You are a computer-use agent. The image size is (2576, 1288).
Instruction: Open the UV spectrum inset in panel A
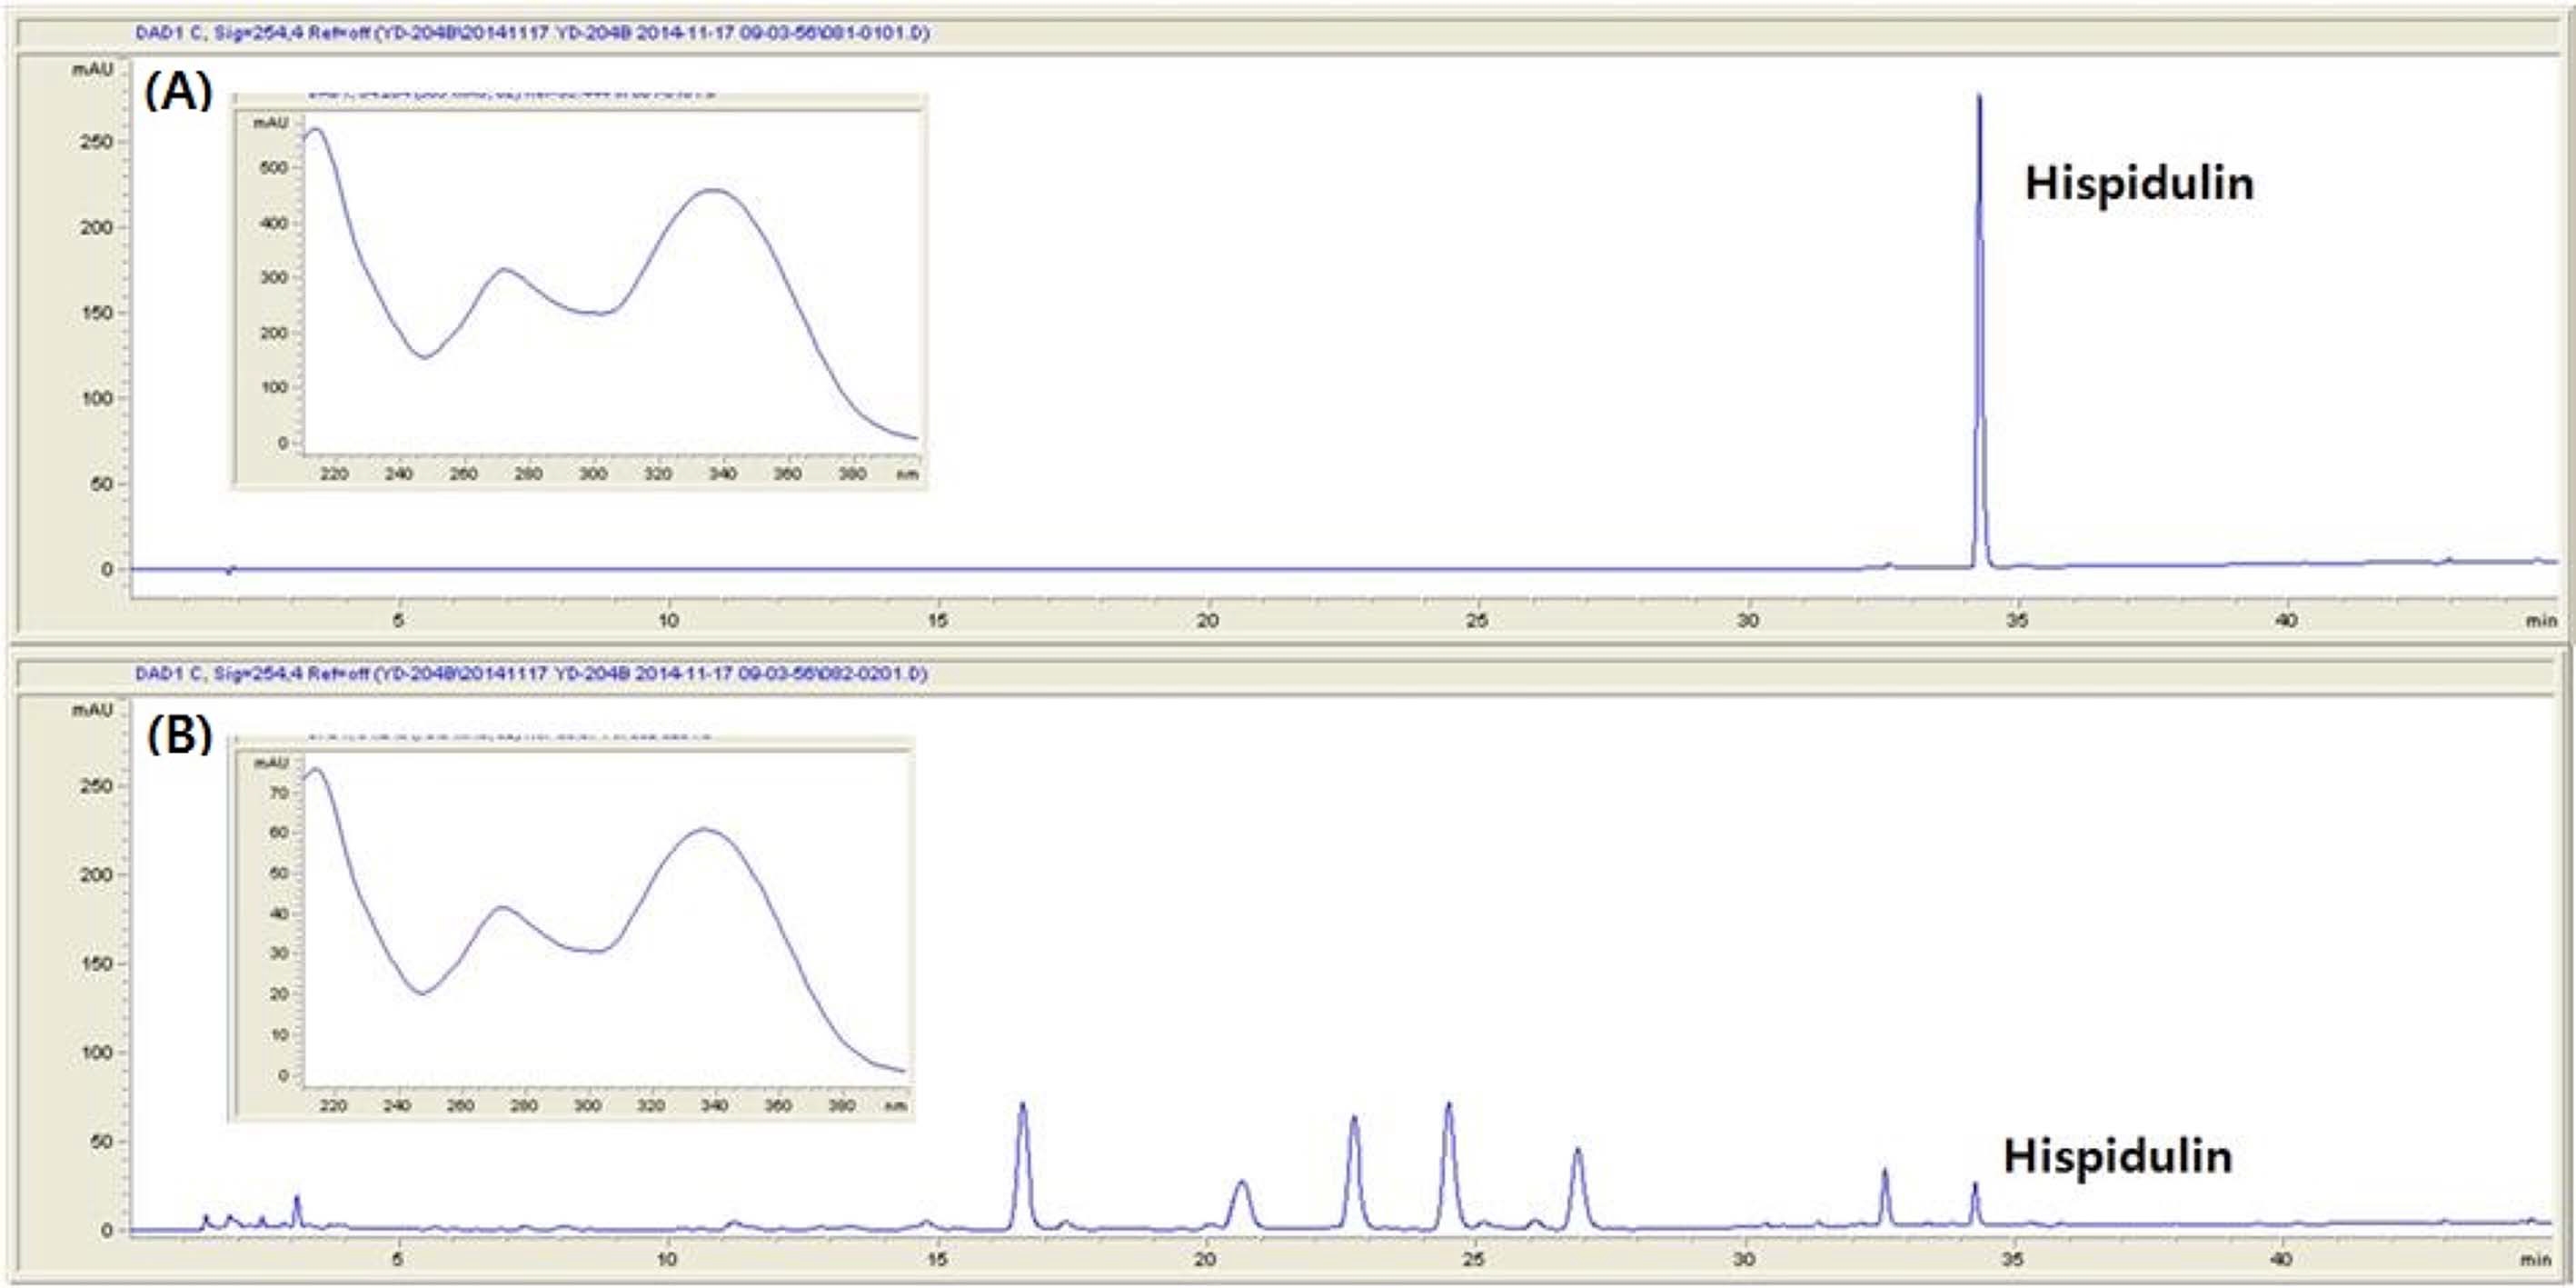(x=580, y=290)
